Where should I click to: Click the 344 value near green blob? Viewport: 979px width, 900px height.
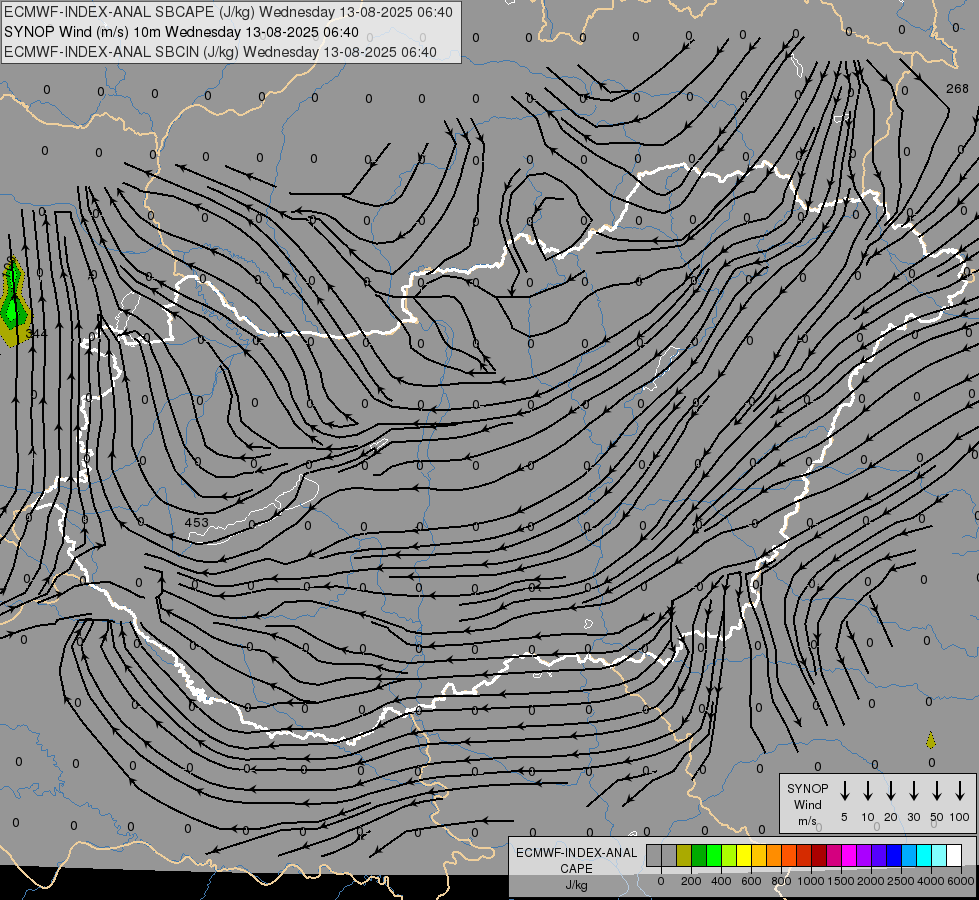pyautogui.click(x=37, y=334)
